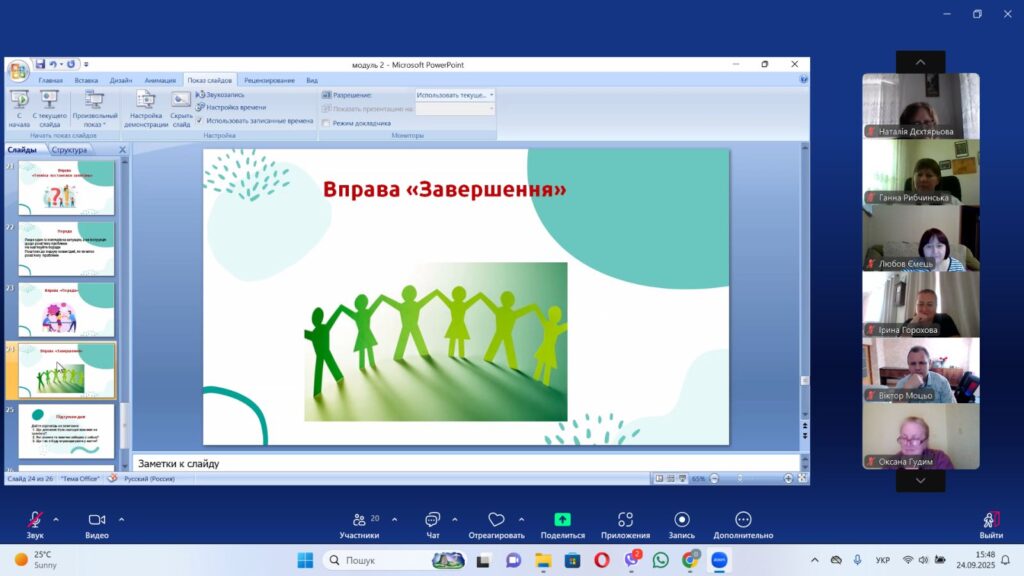The width and height of the screenshot is (1024, 576).
Task: Open the Zoom Чат panel
Action: point(433,520)
